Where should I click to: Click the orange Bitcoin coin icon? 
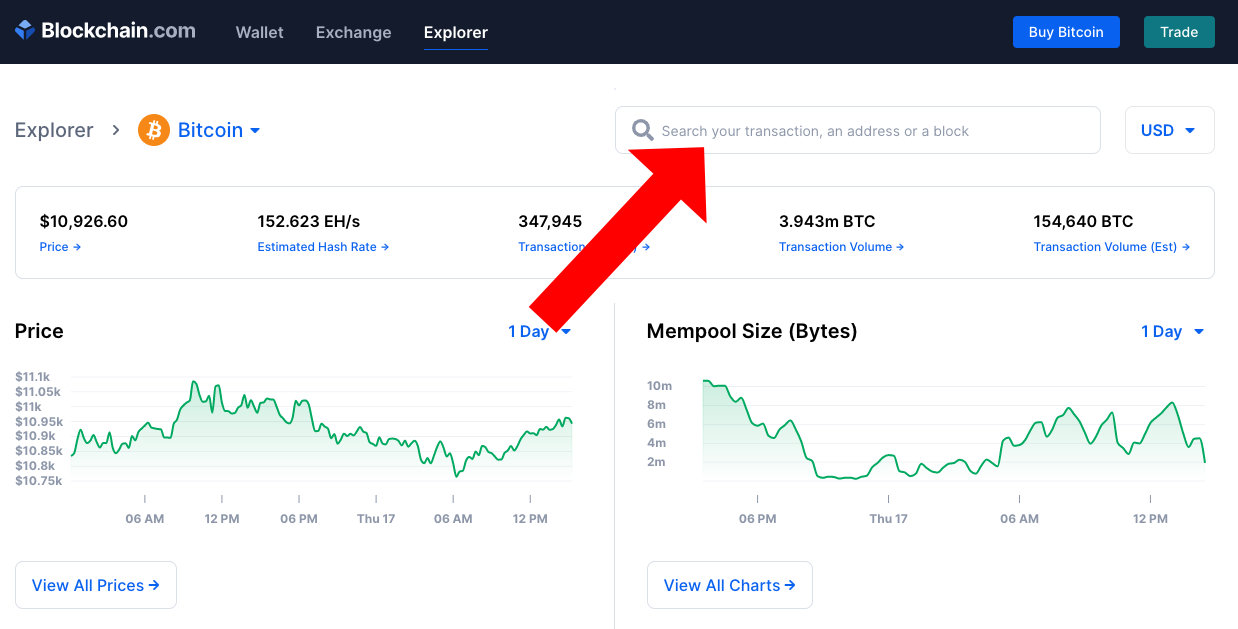coord(154,130)
